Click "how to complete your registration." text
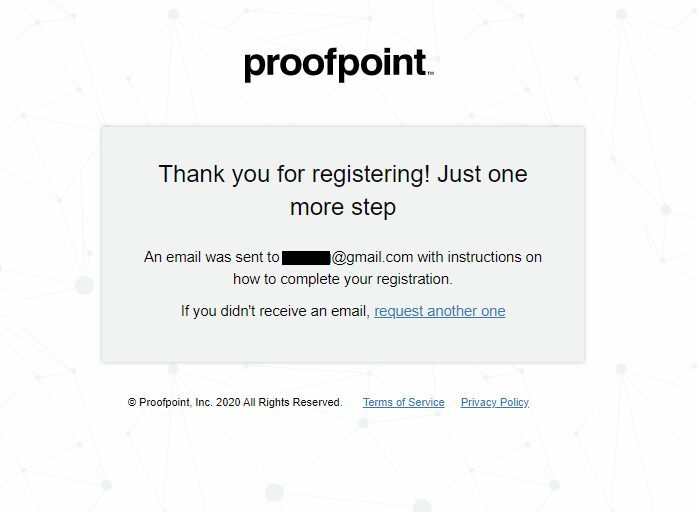Screen dimensions: 697x512 (x=343, y=279)
